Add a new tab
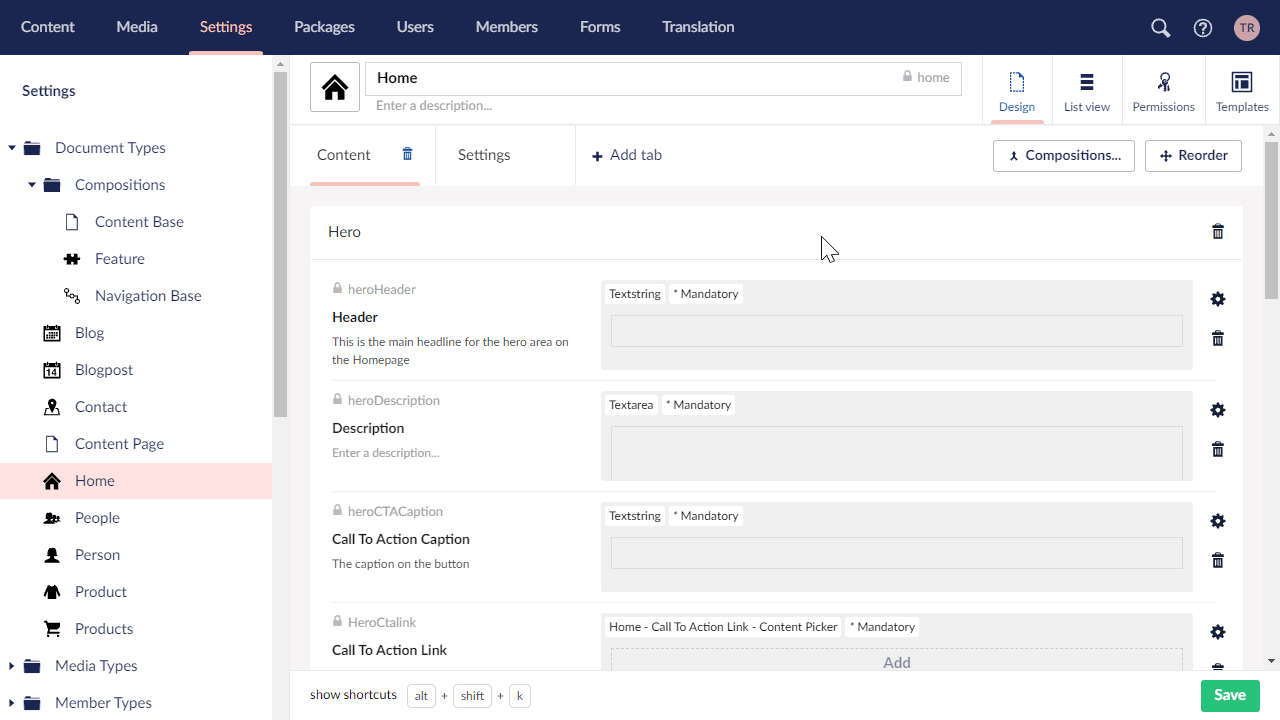This screenshot has width=1280, height=720. (627, 155)
